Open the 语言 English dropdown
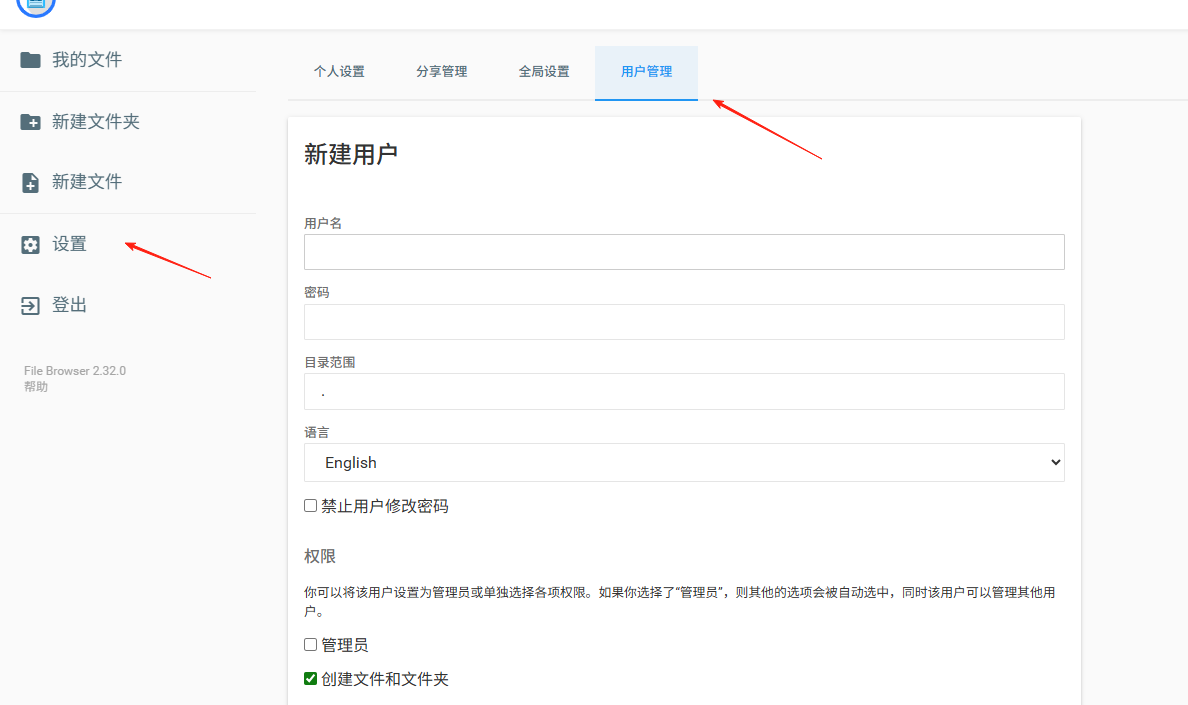 click(684, 463)
